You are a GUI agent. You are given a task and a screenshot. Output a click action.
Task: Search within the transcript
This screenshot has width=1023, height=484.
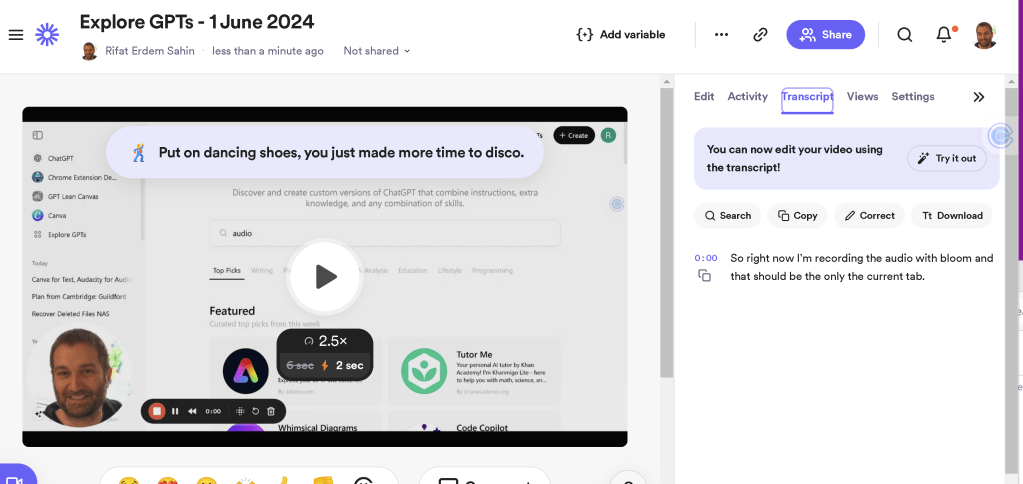tap(727, 216)
